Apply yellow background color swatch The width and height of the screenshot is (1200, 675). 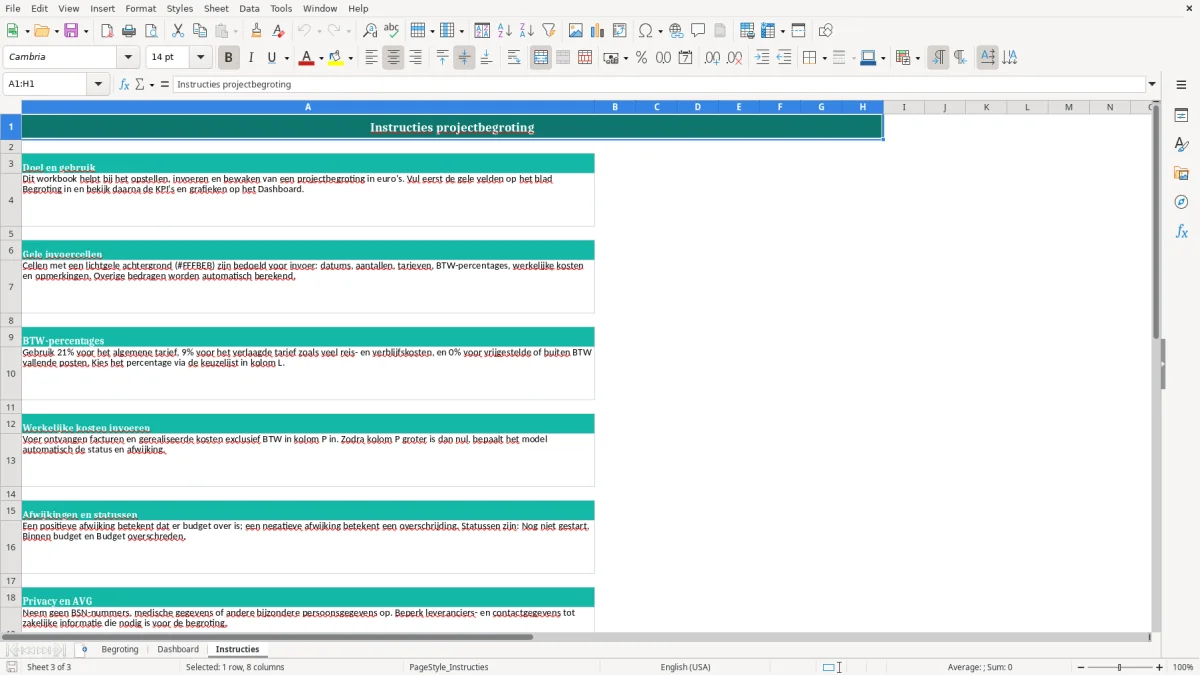point(336,58)
